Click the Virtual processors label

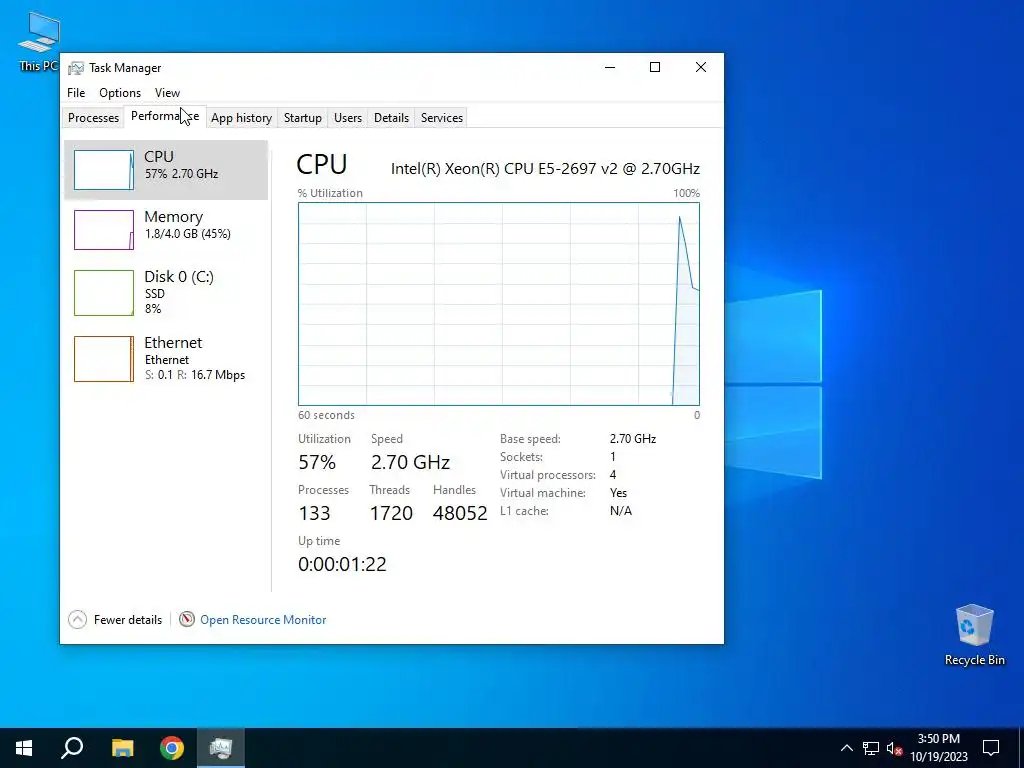tap(548, 475)
